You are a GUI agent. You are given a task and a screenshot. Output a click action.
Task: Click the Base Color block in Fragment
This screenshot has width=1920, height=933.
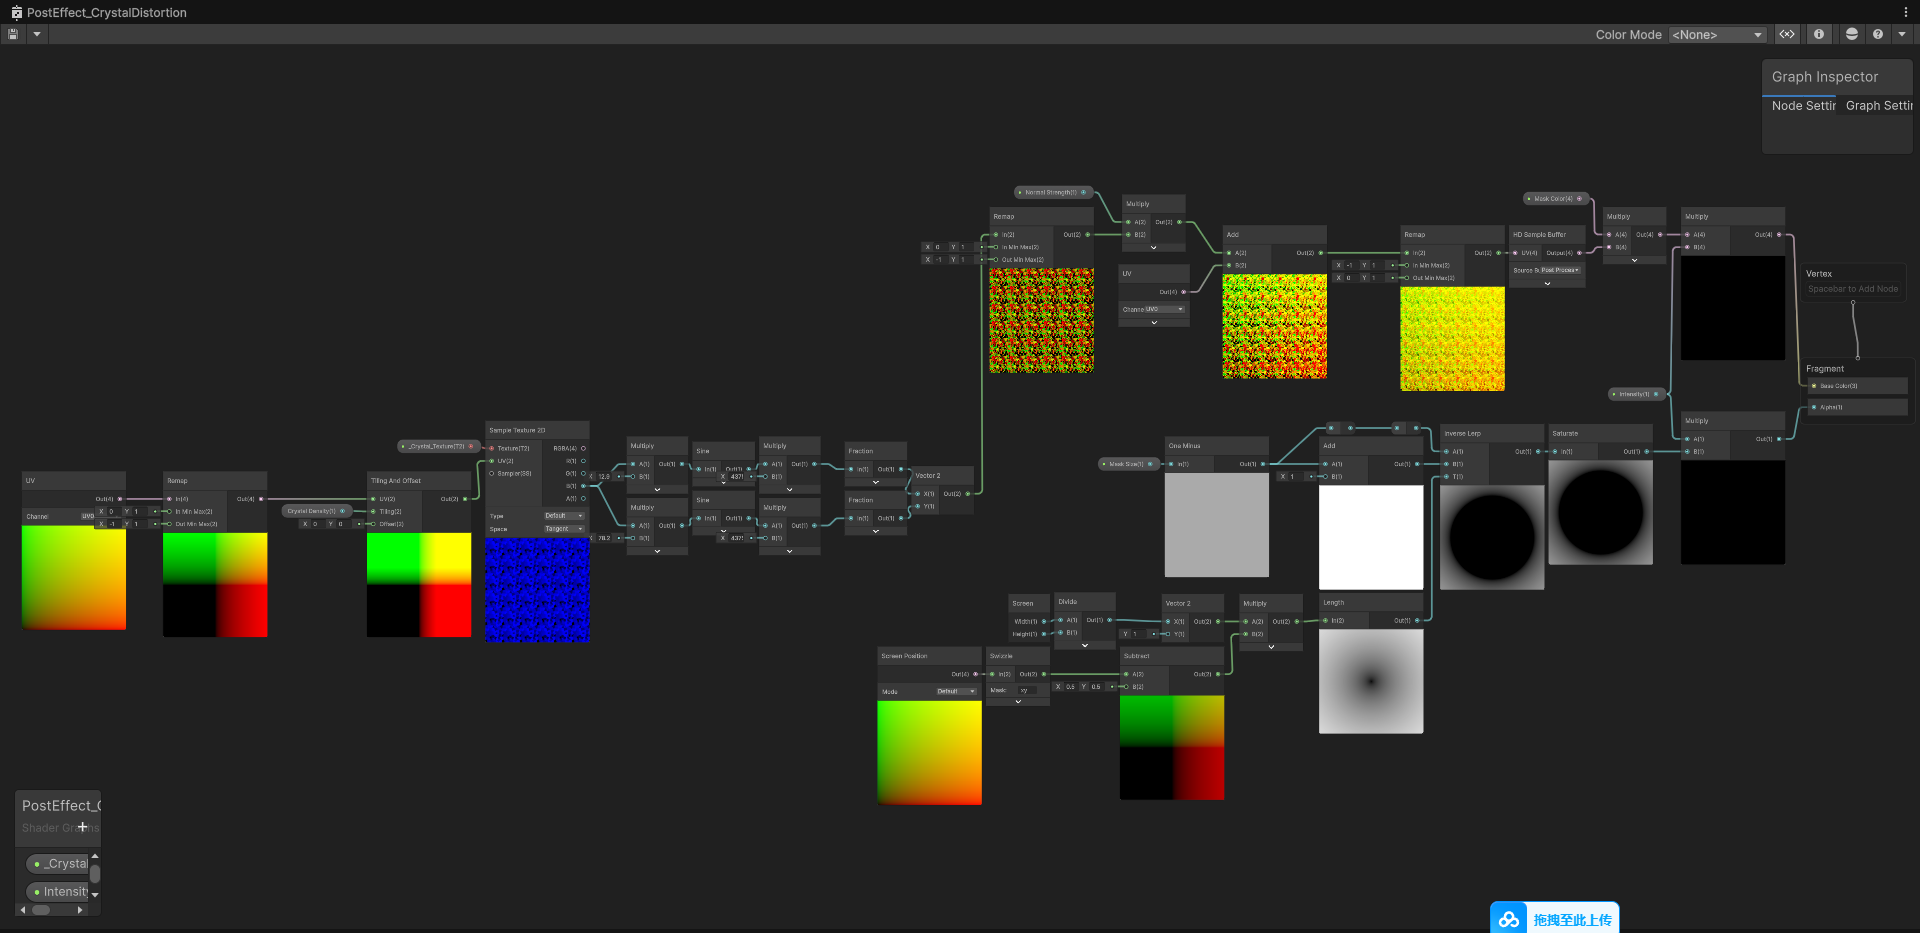click(1857, 386)
